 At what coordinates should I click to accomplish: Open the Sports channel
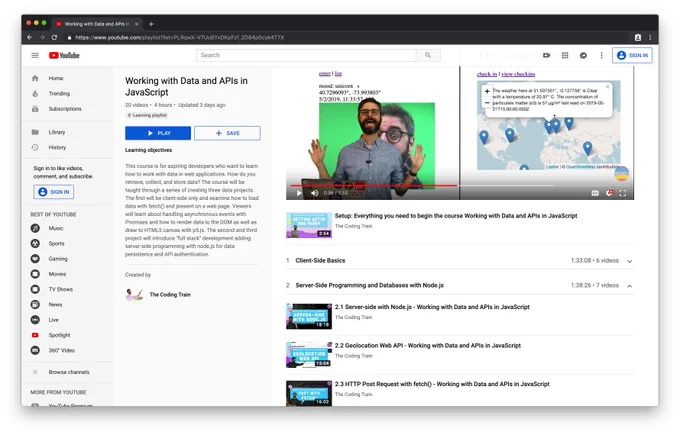click(x=56, y=243)
